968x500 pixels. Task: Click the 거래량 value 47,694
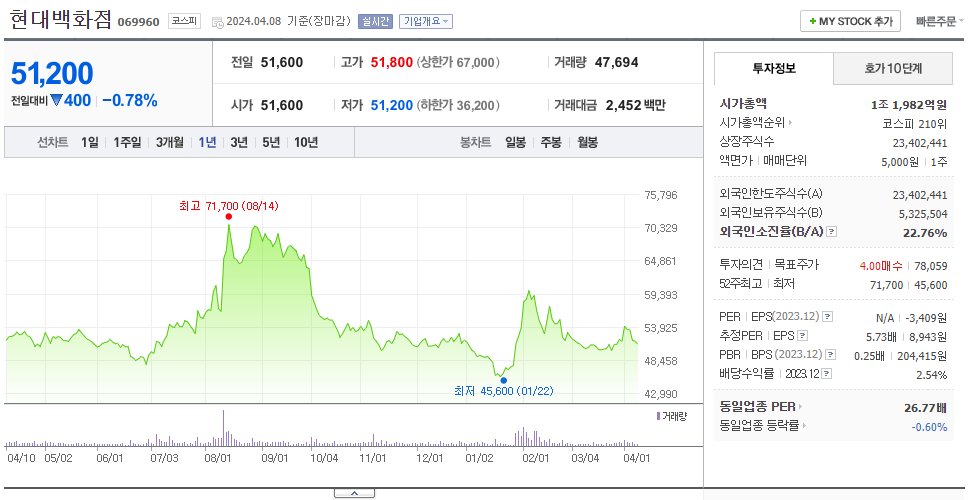[617, 62]
